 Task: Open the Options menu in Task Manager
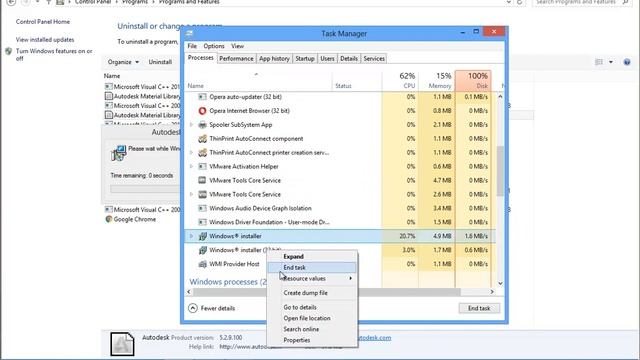tap(214, 46)
